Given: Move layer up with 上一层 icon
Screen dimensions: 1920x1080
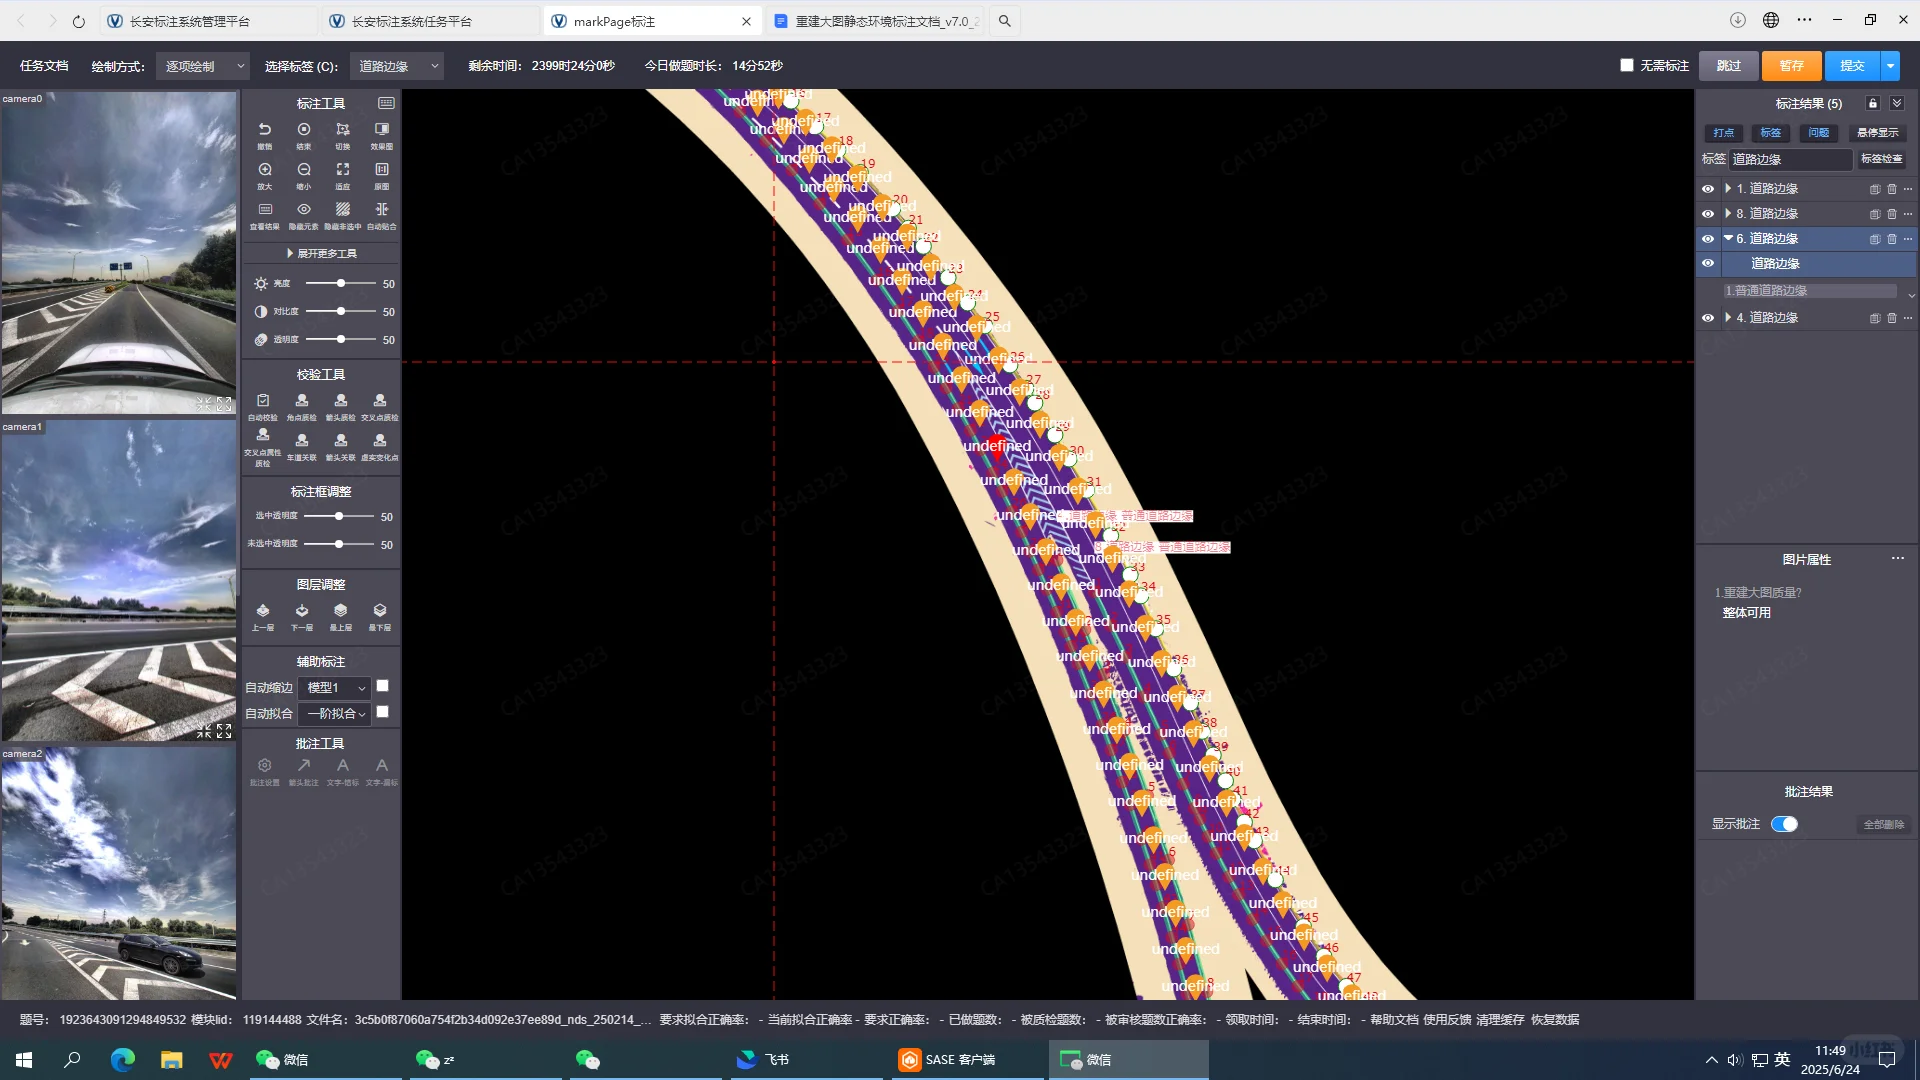Looking at the screenshot, I should pyautogui.click(x=262, y=611).
